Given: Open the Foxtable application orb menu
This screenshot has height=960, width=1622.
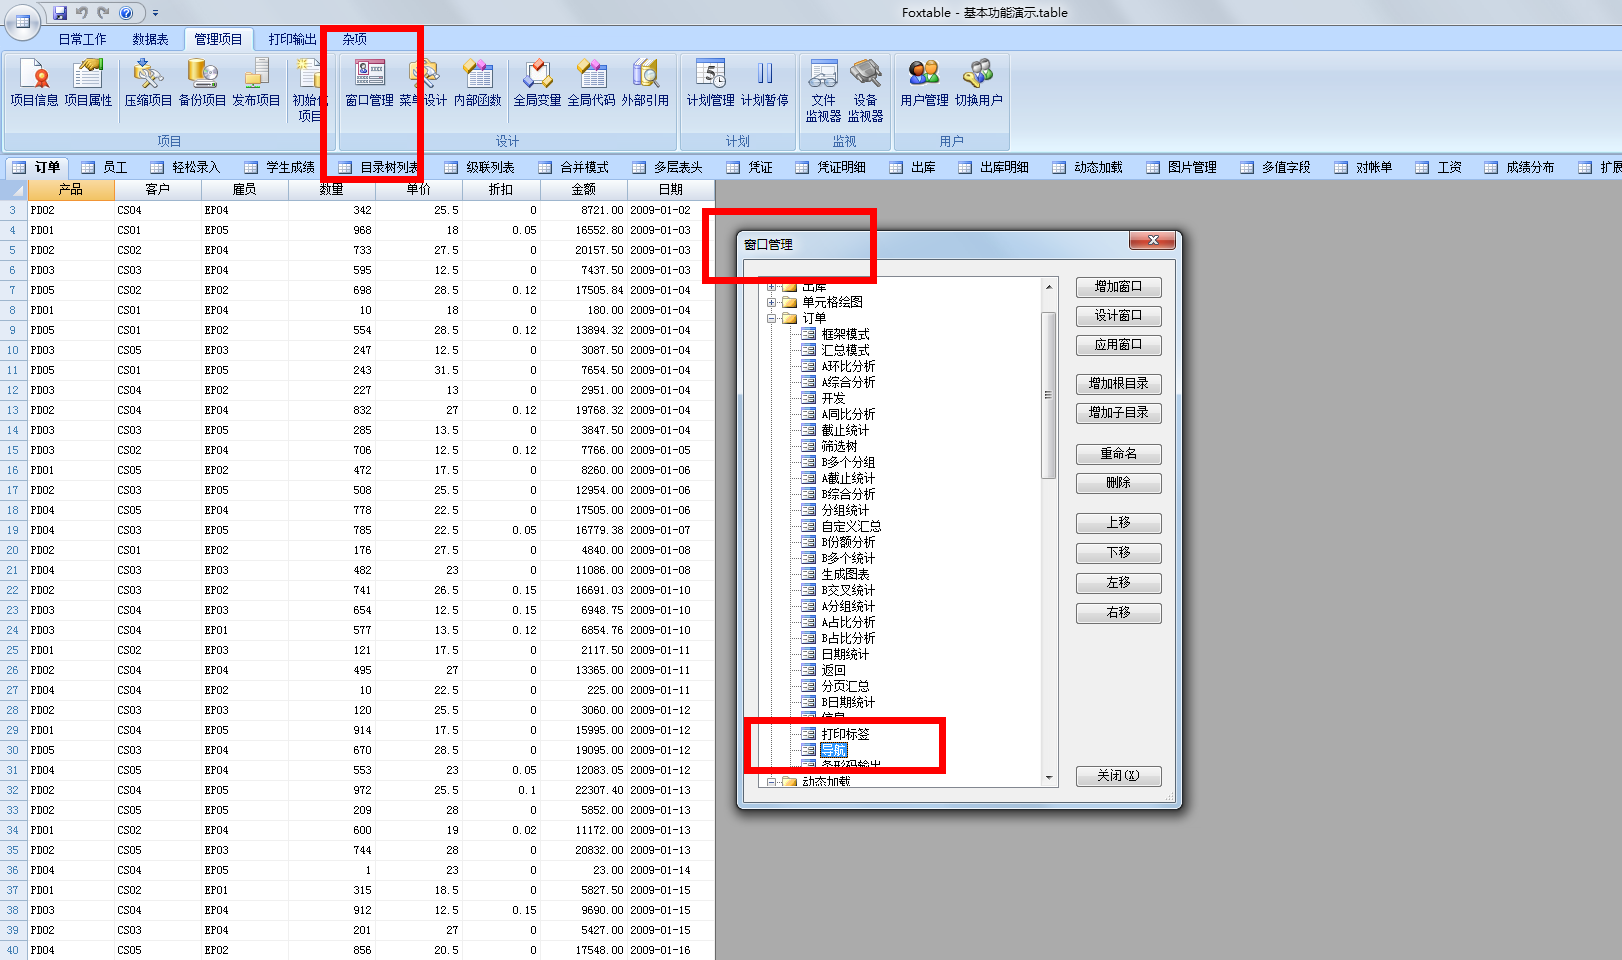Looking at the screenshot, I should 22,21.
